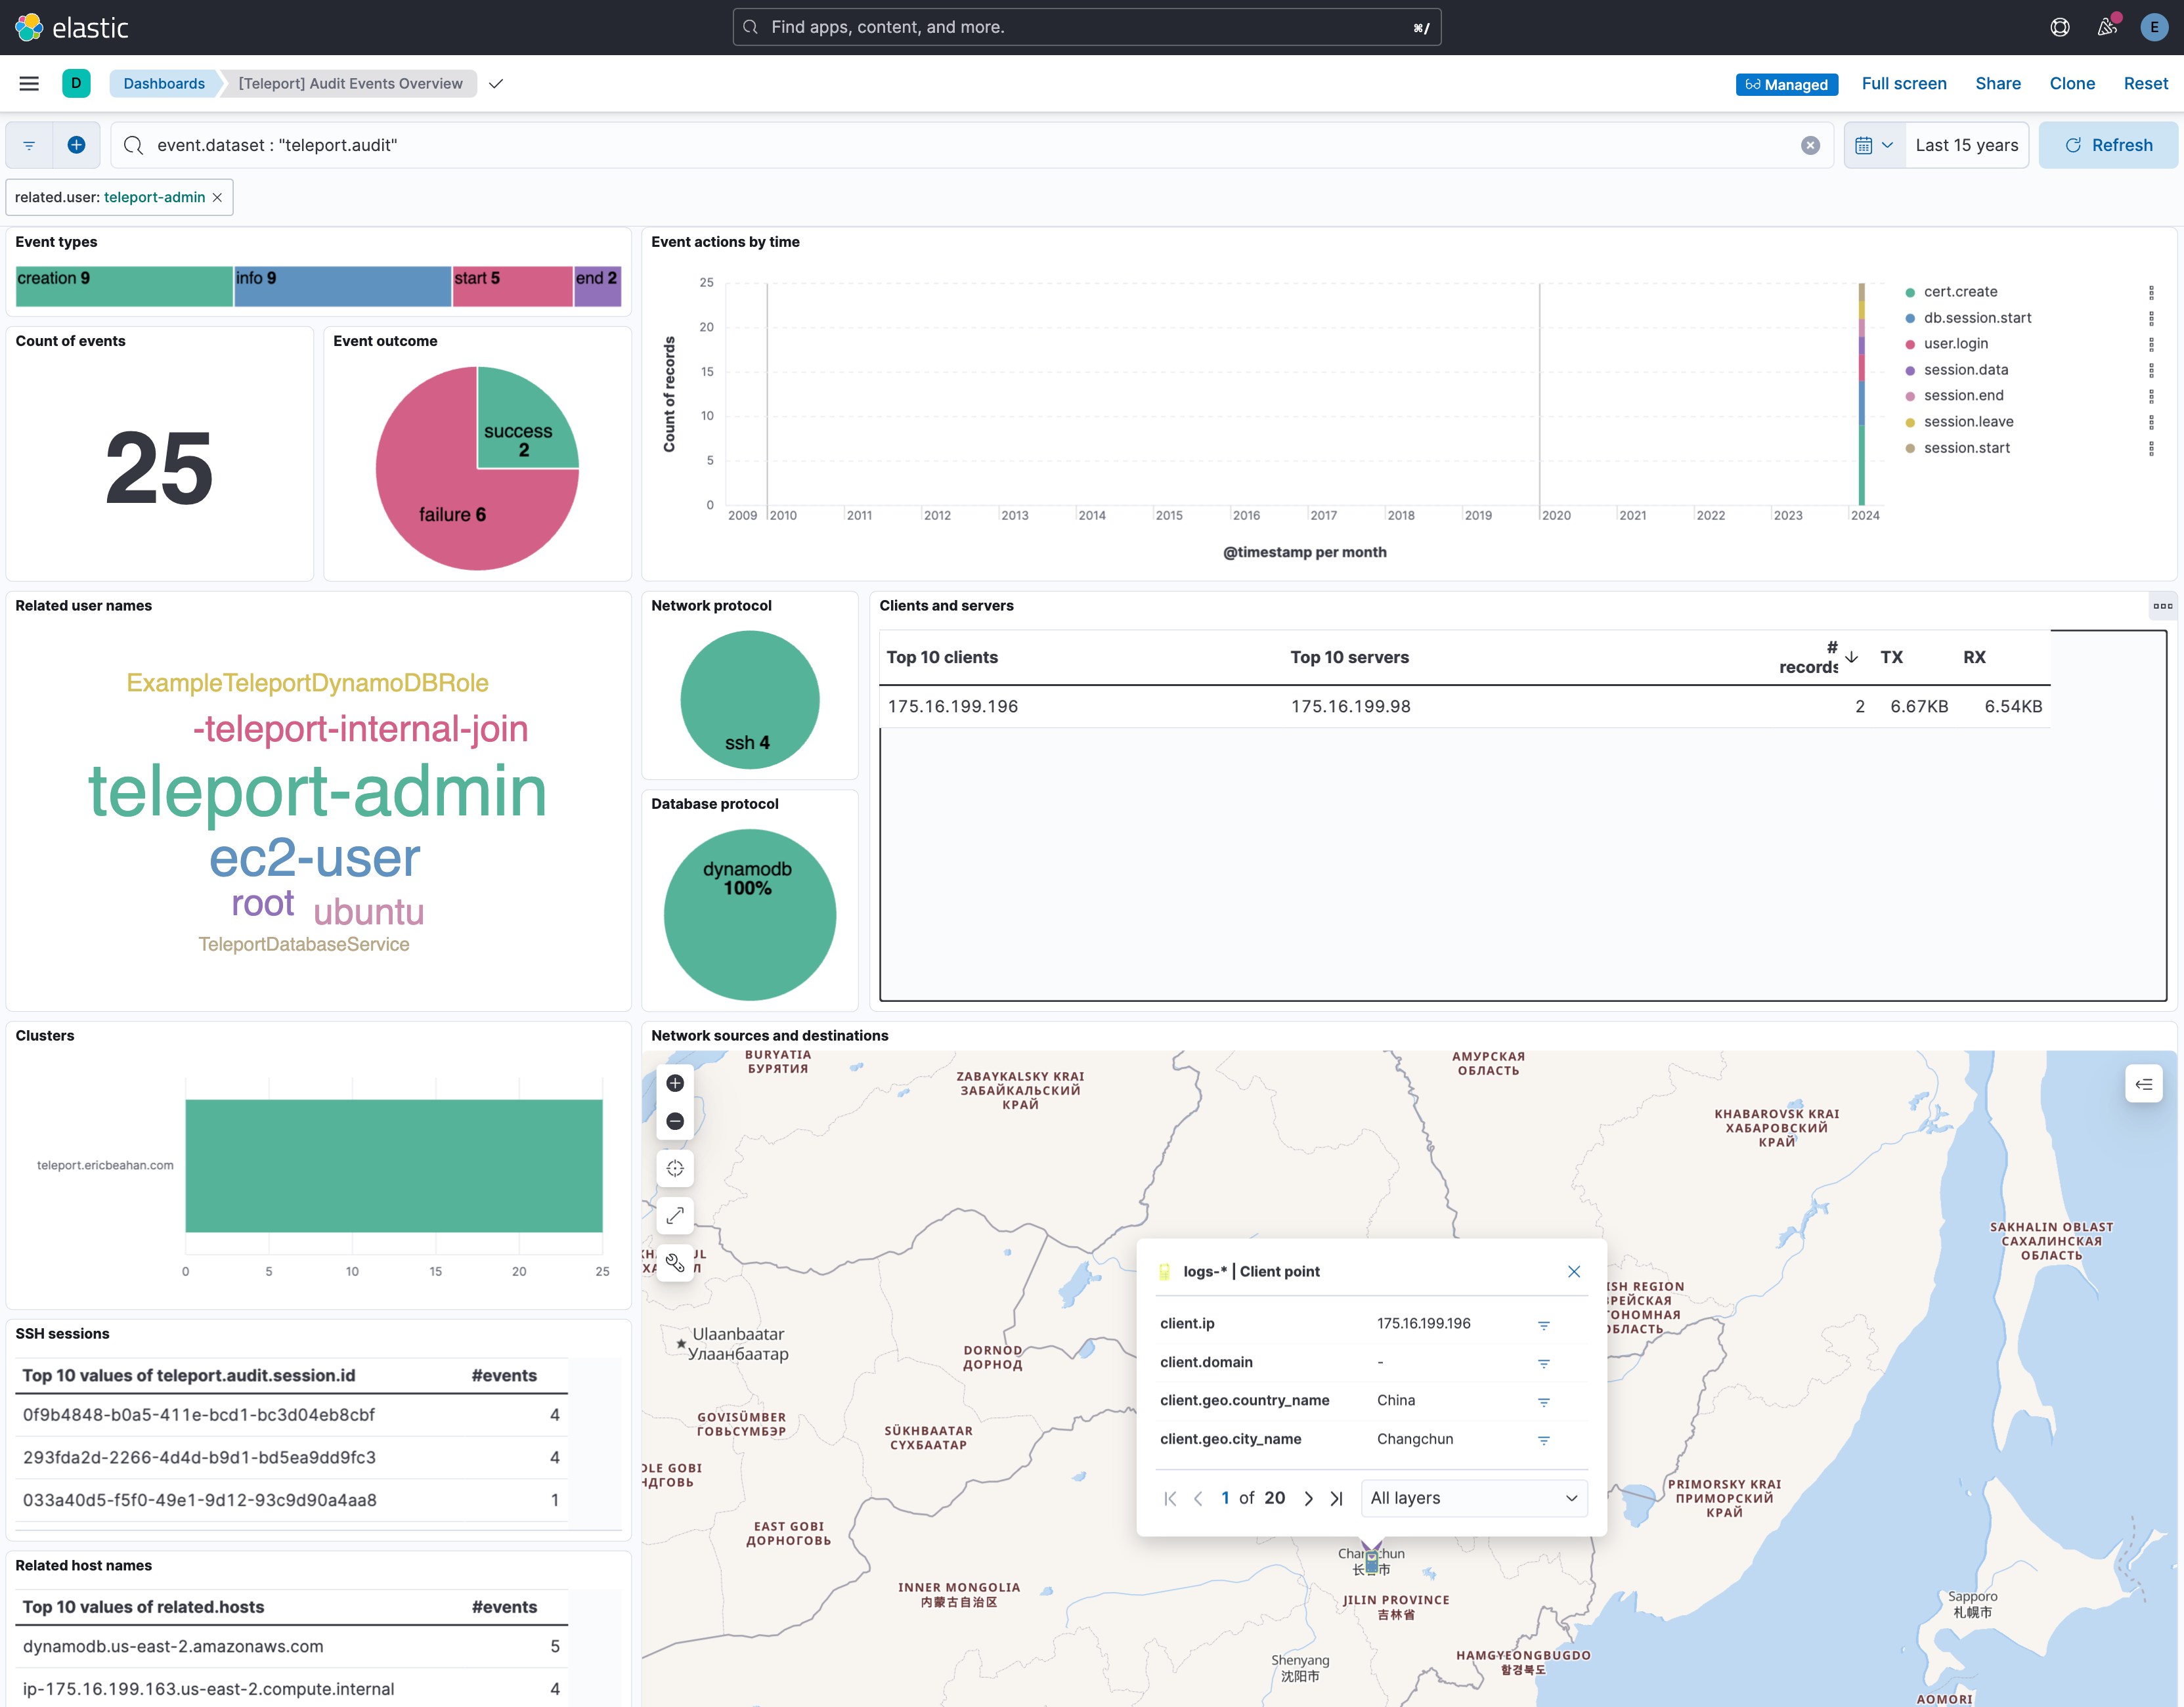2184x1707 pixels.
Task: Click the Top 10 servers column header
Action: tap(1349, 657)
